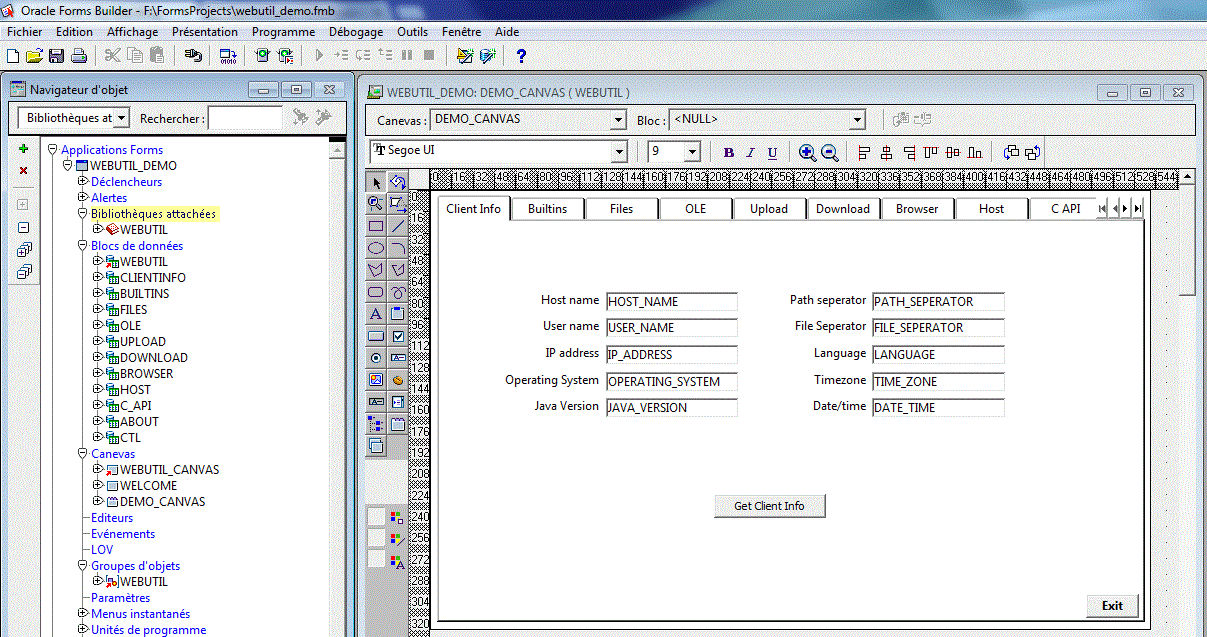Screen dimensions: 1207x637
Task: Click the Align Left layout icon
Action: tap(863, 151)
